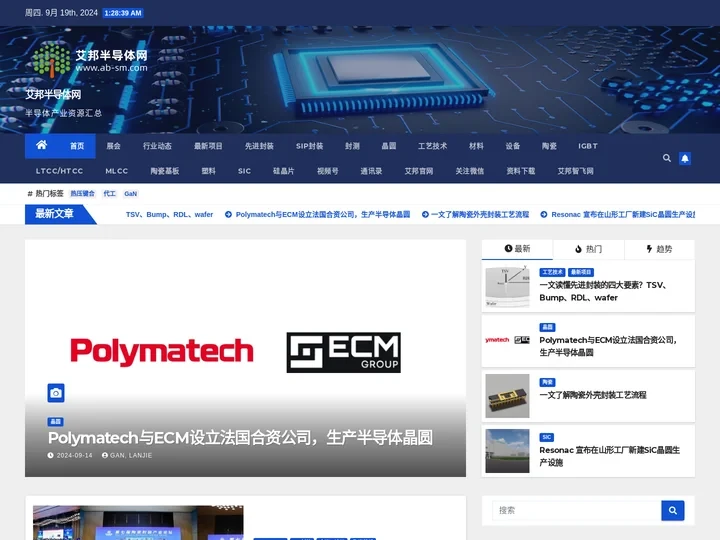Image resolution: width=720 pixels, height=540 pixels.
Task: Click the 陶瓷 tag in sidebar list
Action: click(x=547, y=382)
